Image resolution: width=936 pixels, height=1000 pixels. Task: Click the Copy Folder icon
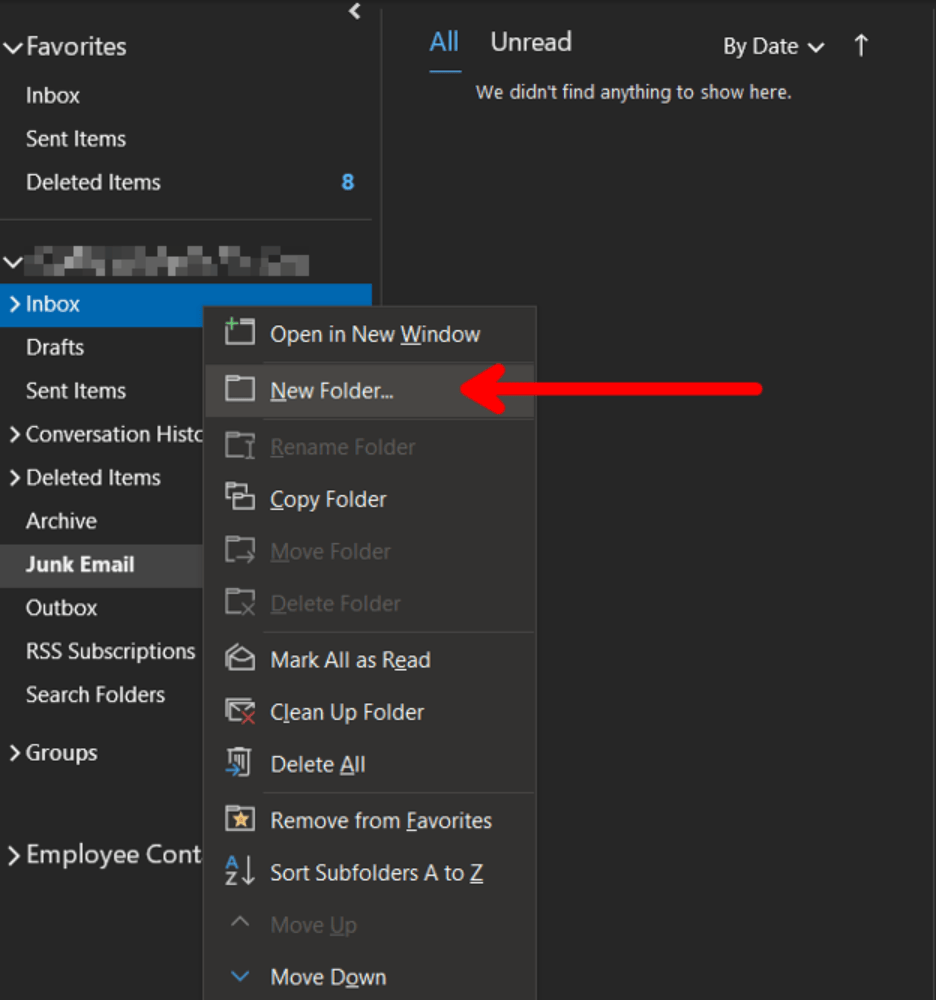tap(239, 497)
